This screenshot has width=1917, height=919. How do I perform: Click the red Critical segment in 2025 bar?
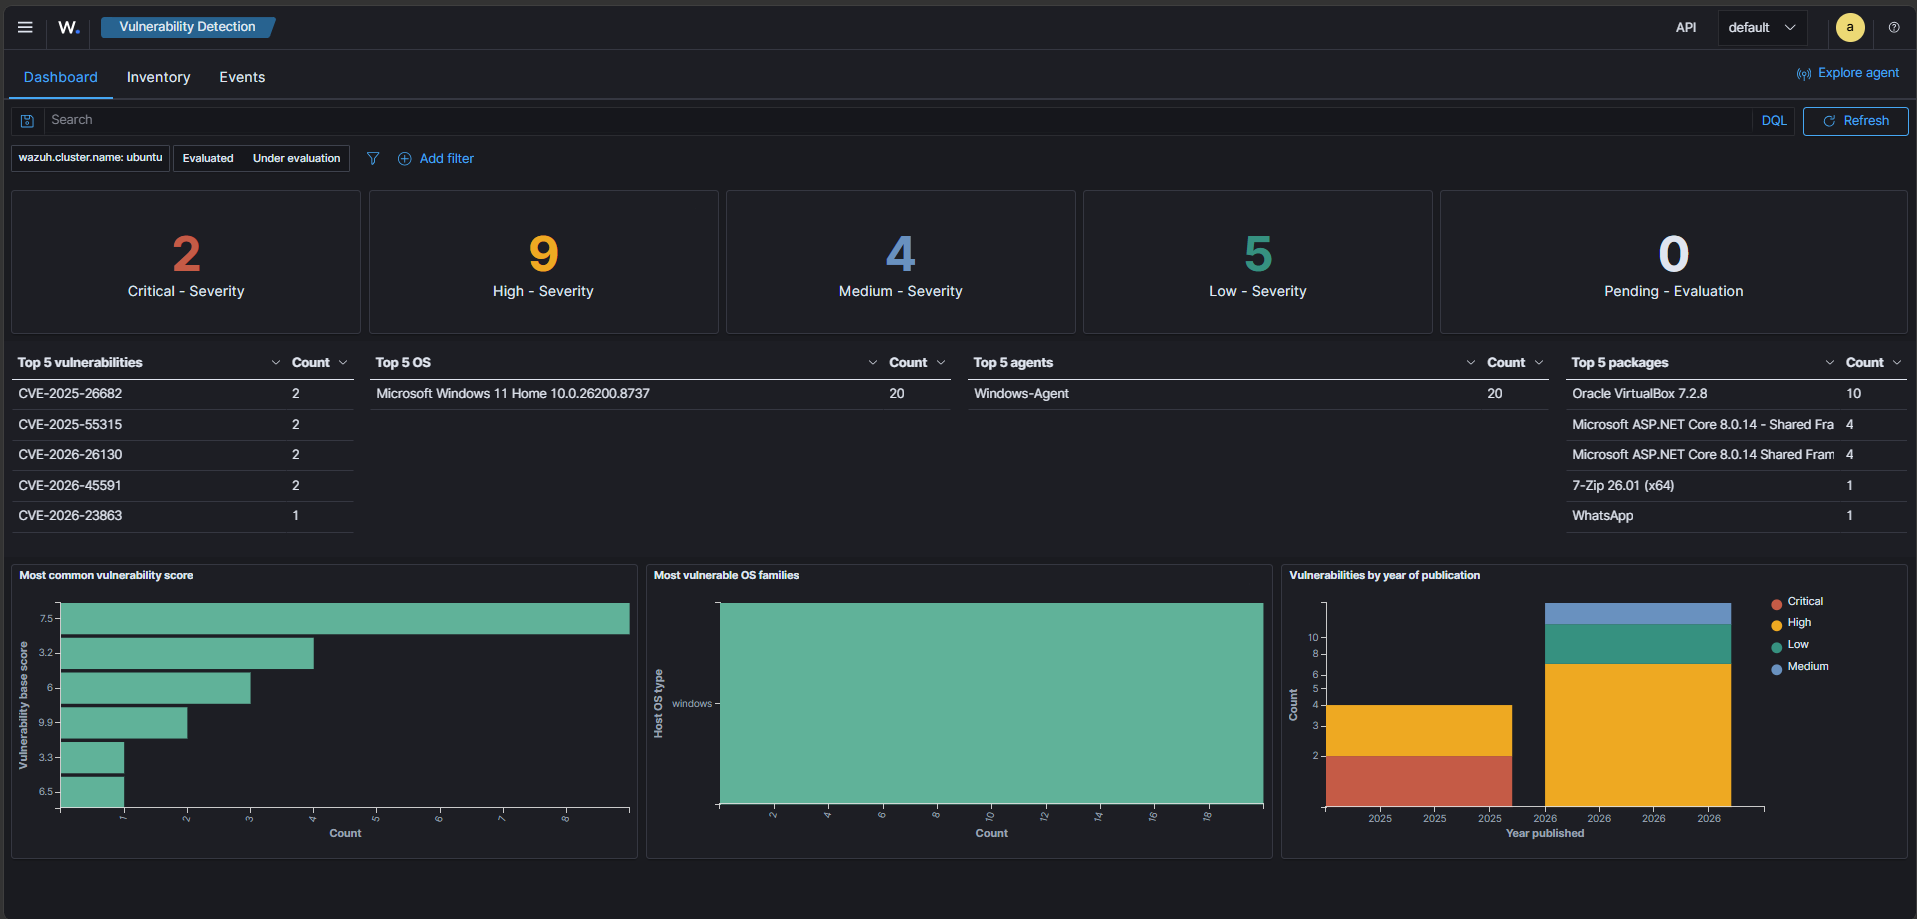(1418, 781)
